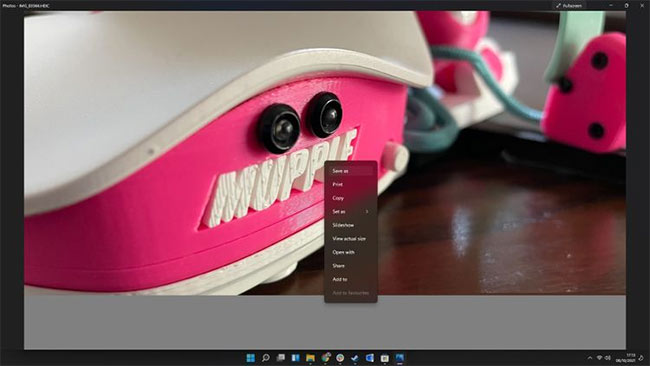Open the Widgets taskbar icon
650x366 pixels.
tap(296, 358)
